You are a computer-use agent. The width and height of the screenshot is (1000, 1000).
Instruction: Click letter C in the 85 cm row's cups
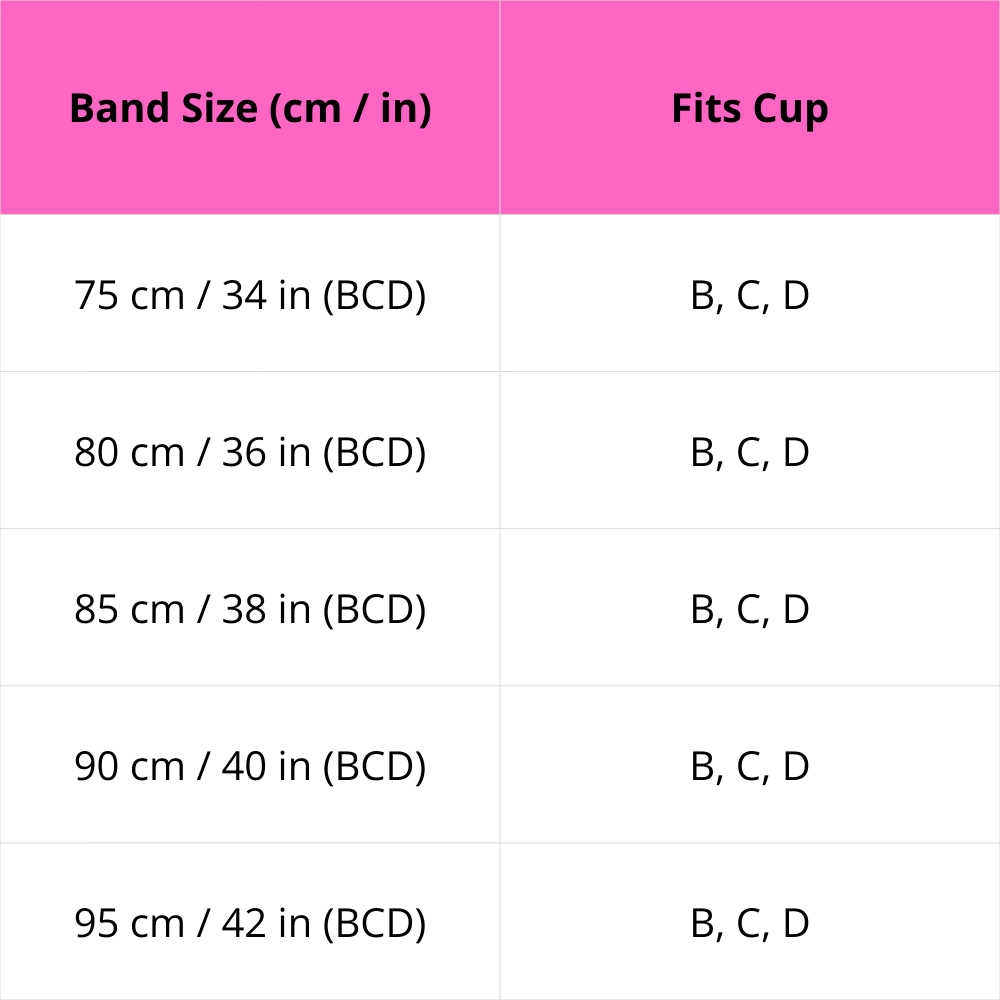click(749, 610)
